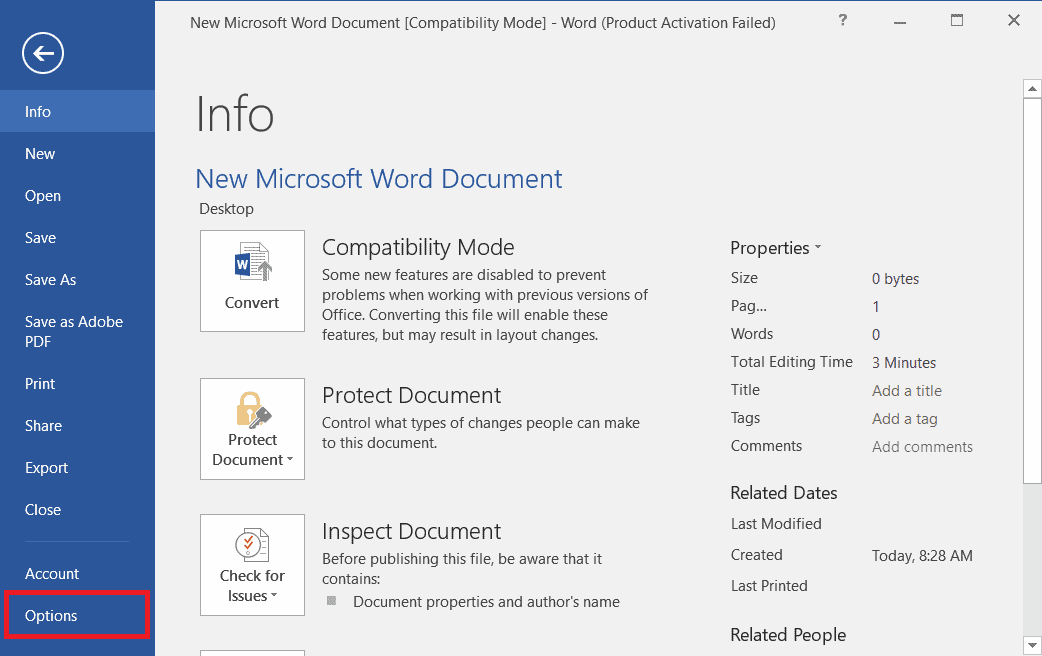Image resolution: width=1042 pixels, height=656 pixels.
Task: Click the 'New Microsoft Word Document' blue title
Action: (x=379, y=179)
